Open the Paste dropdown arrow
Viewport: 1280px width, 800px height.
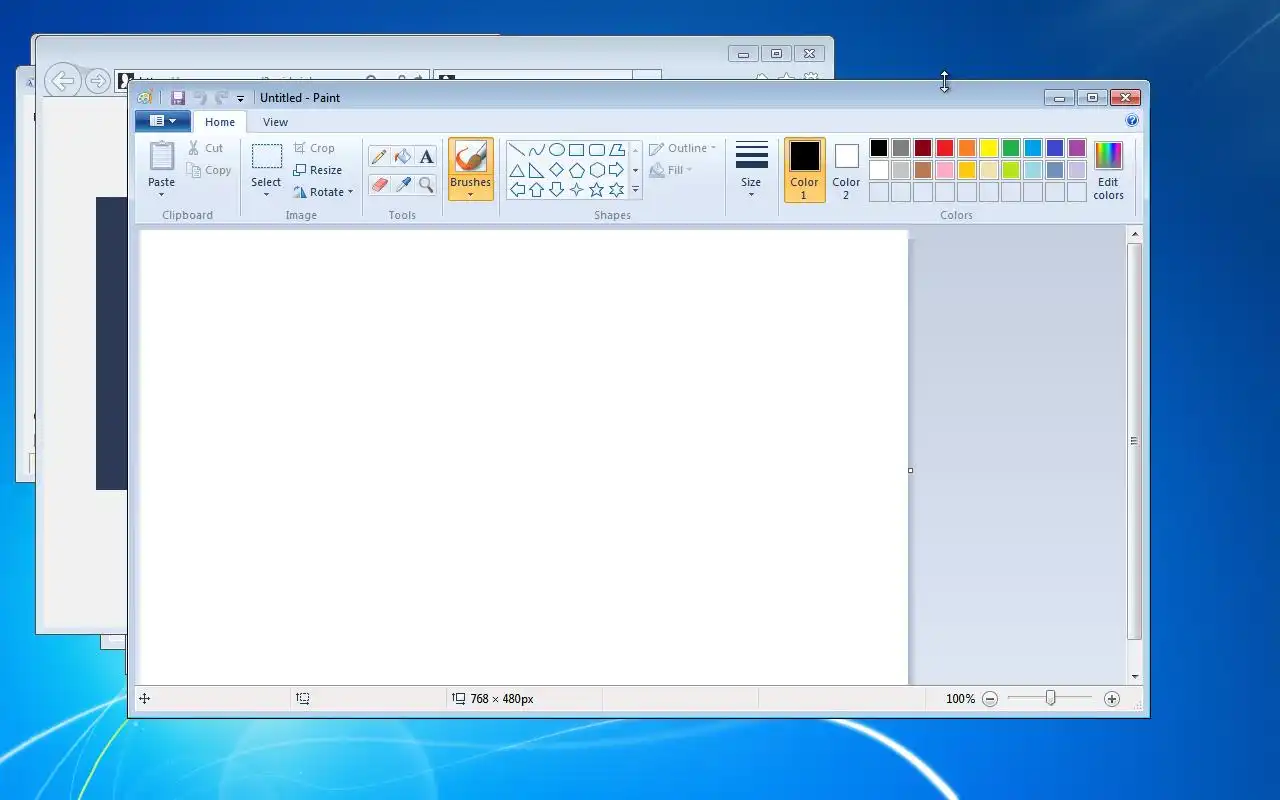[x=161, y=195]
